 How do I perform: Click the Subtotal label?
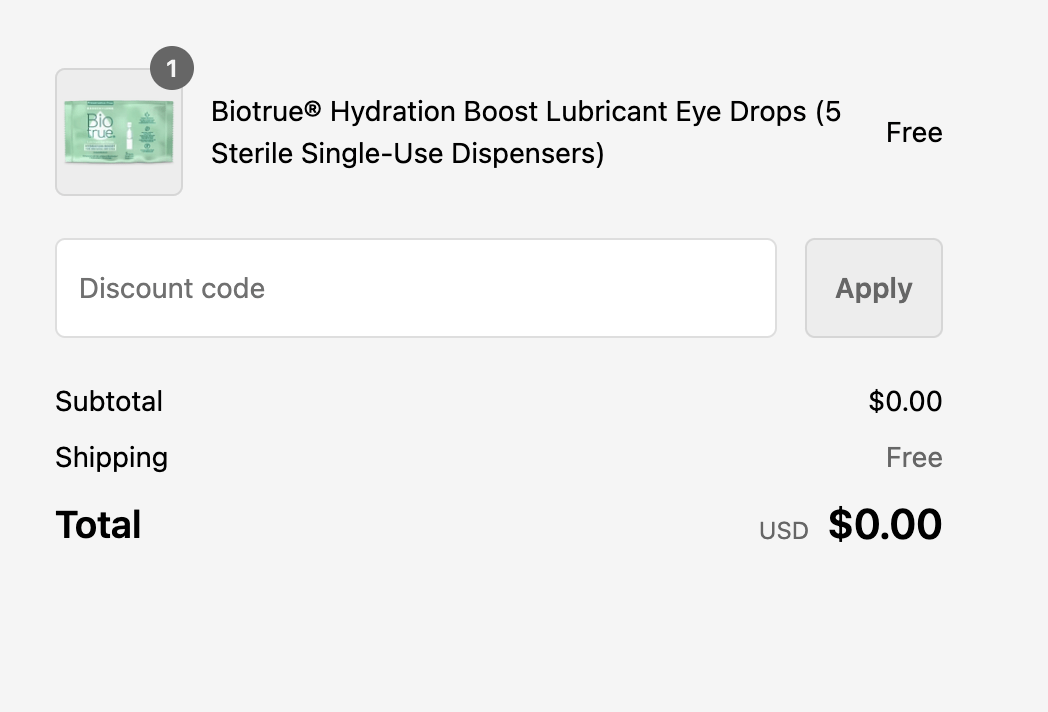pyautogui.click(x=109, y=401)
